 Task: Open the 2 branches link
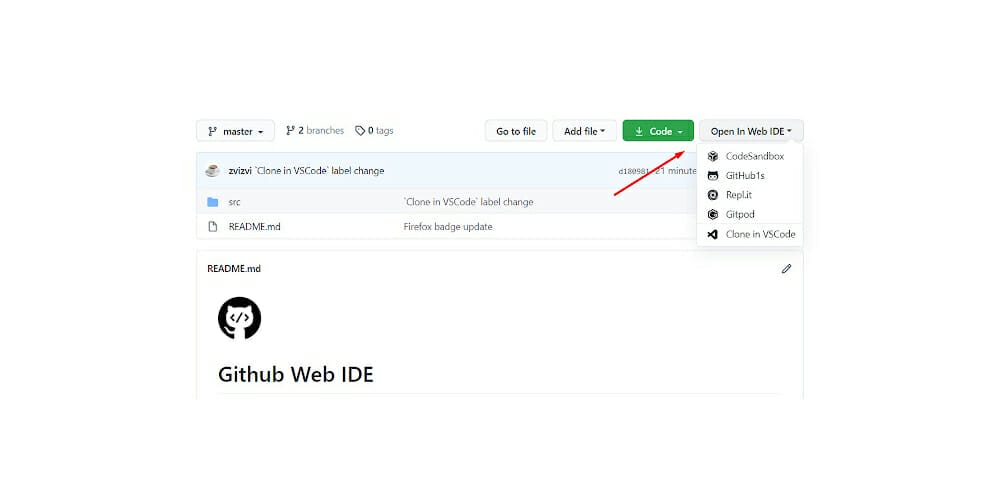pyautogui.click(x=315, y=131)
